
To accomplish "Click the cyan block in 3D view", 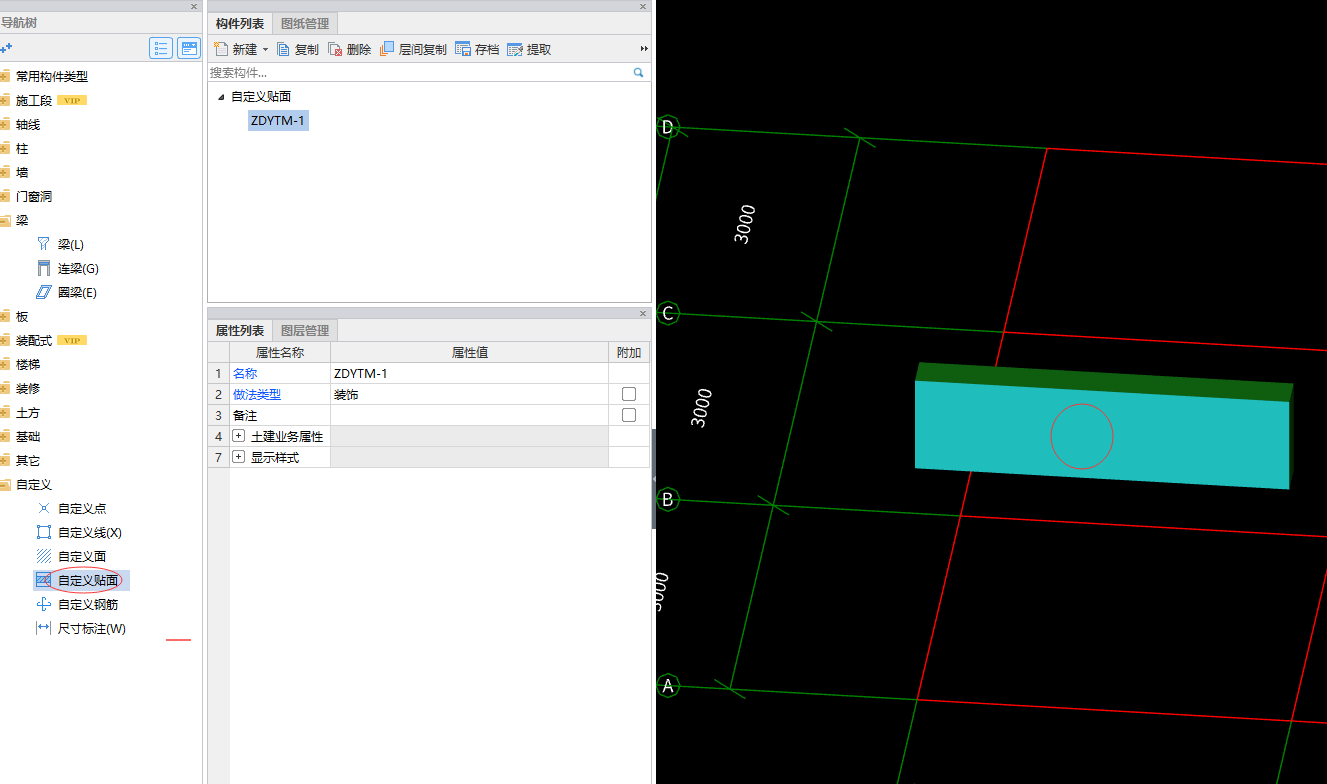I will (1100, 434).
